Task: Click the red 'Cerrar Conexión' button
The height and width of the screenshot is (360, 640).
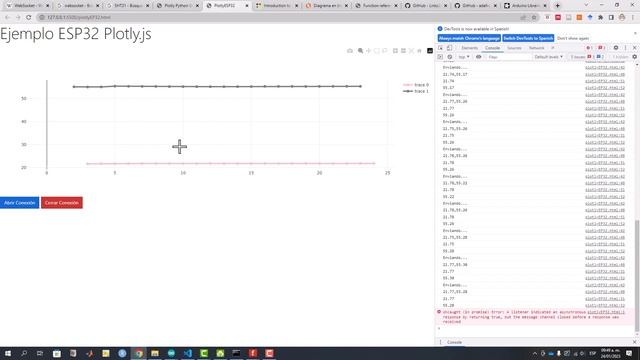Action: (x=62, y=203)
